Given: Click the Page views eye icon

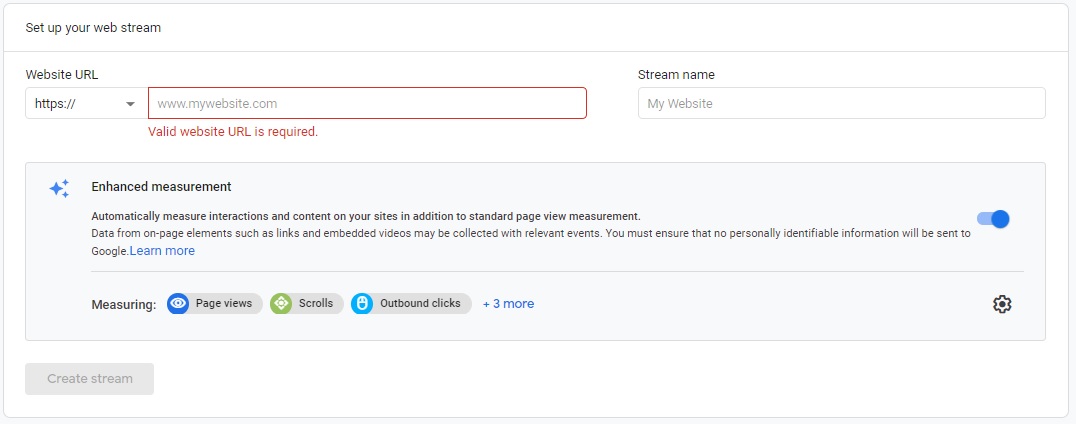Looking at the screenshot, I should [178, 304].
